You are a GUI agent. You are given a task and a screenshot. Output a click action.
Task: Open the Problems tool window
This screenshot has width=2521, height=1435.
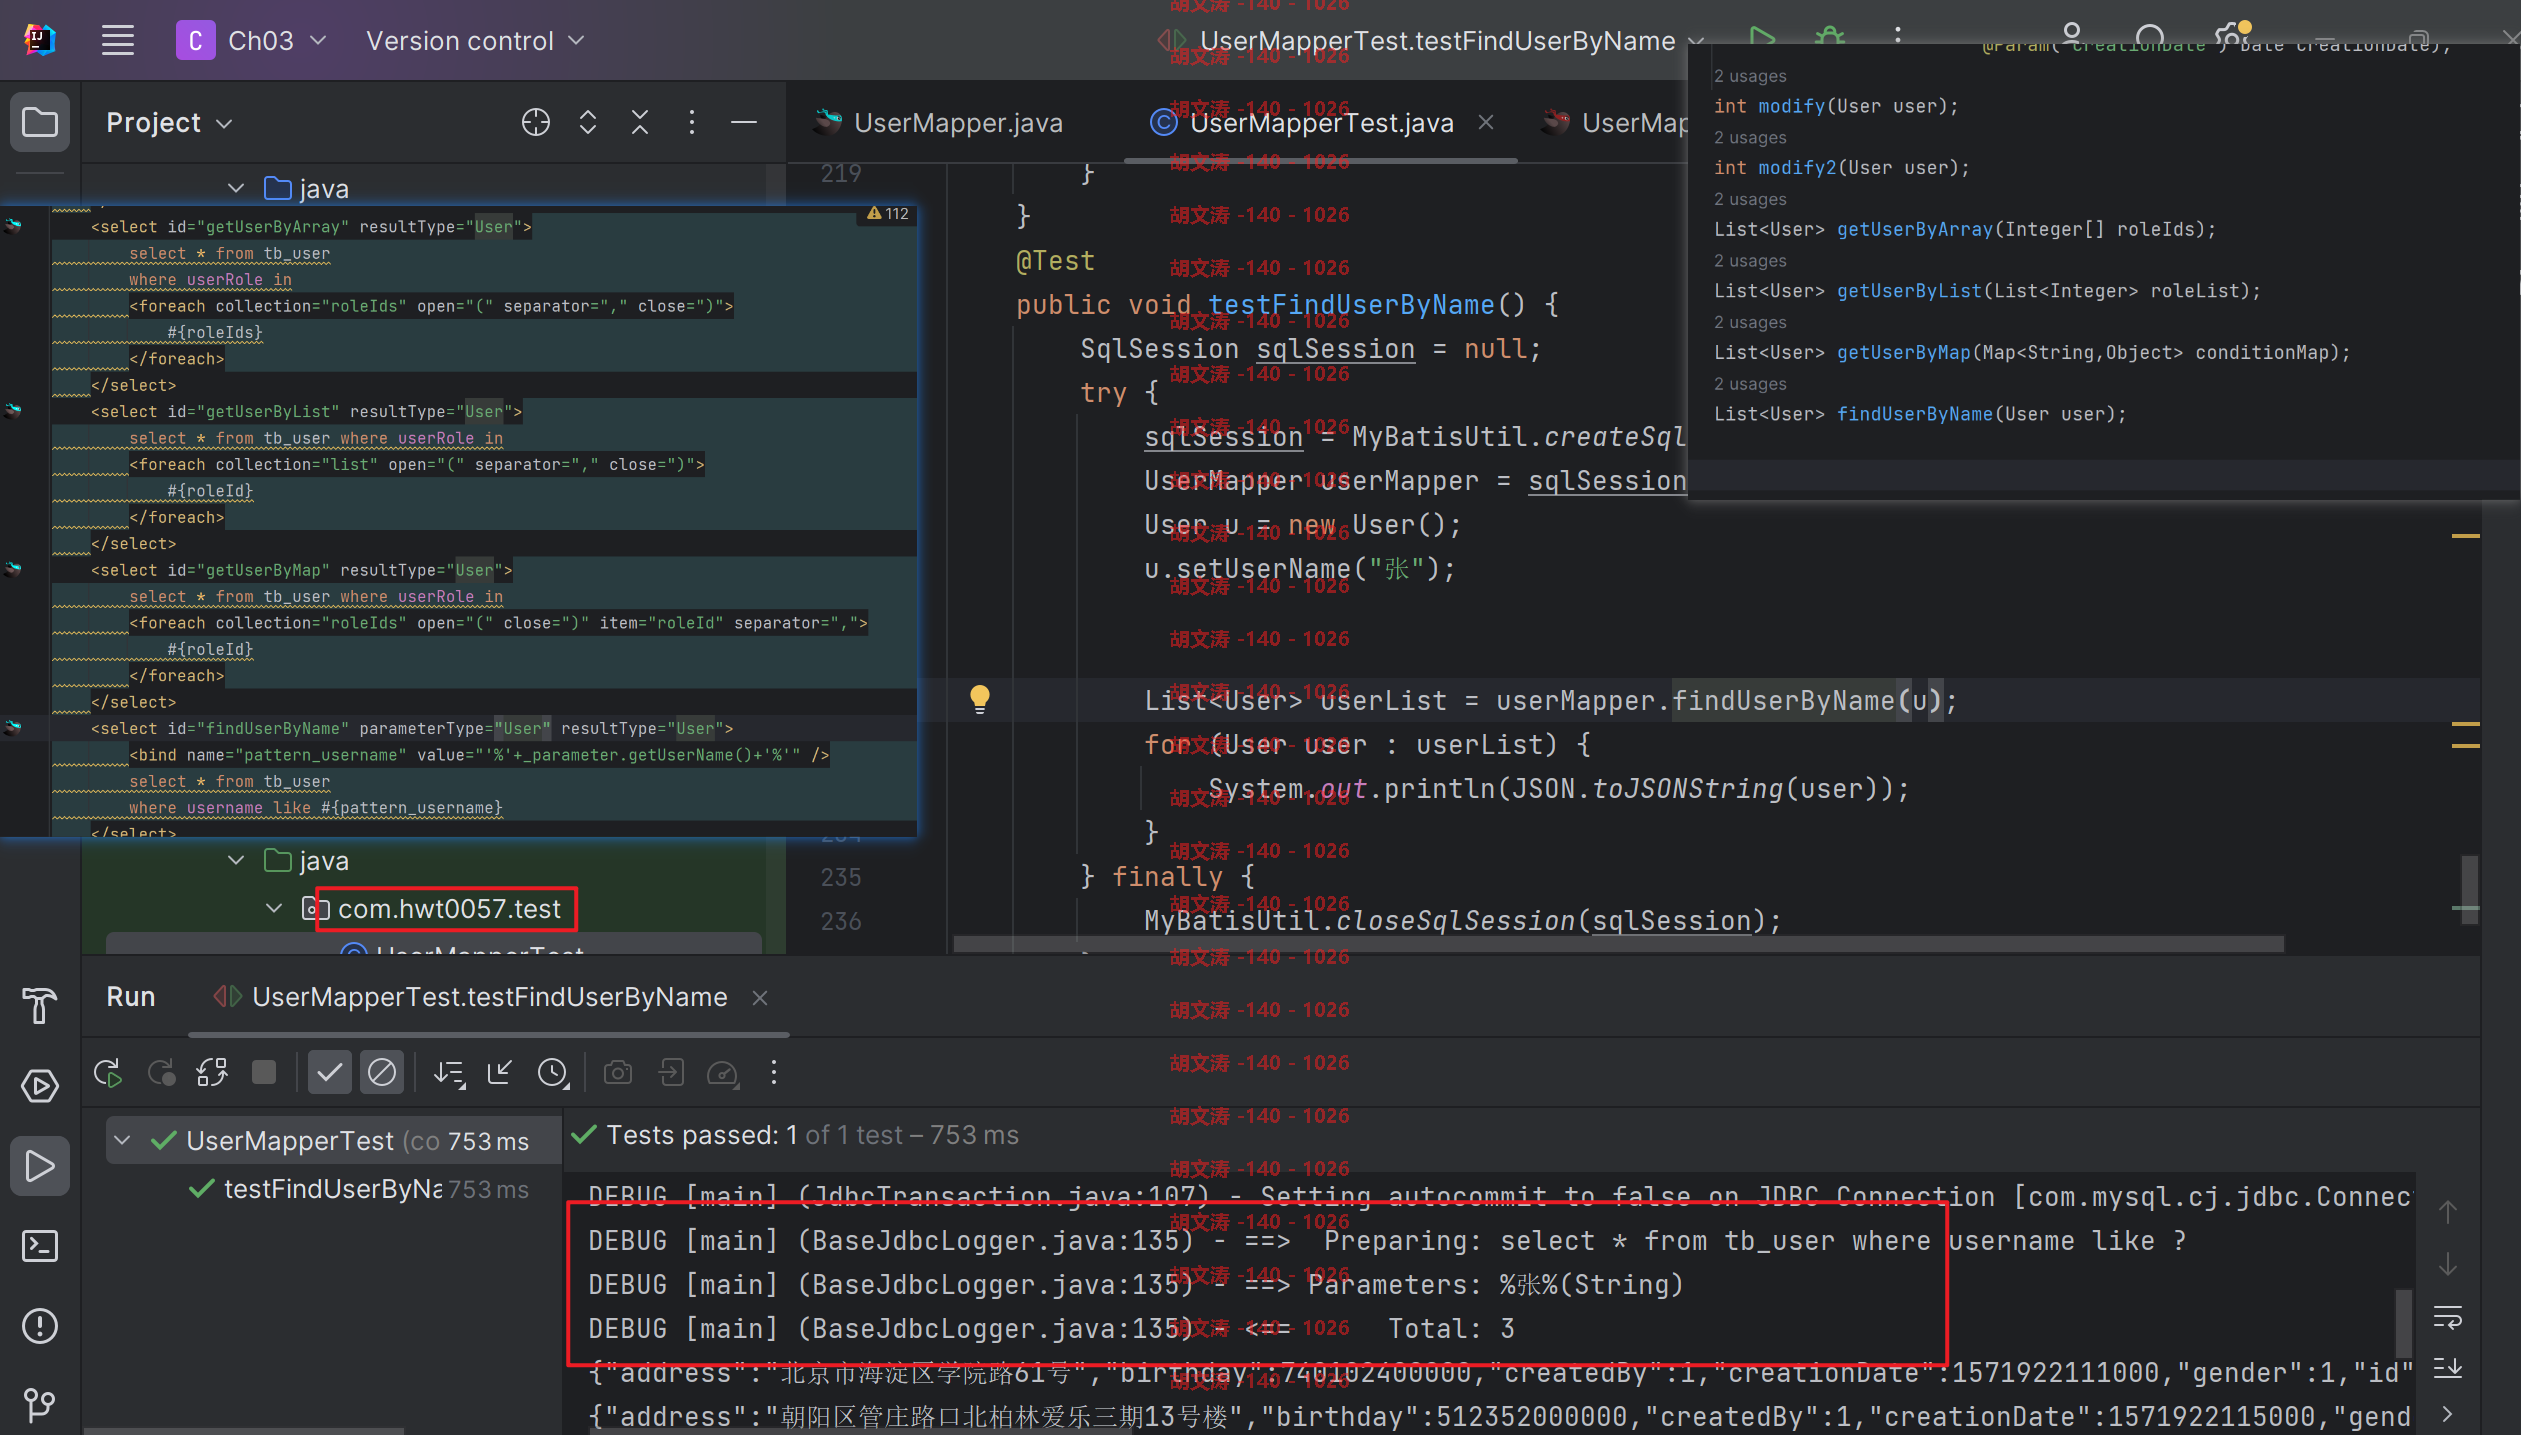click(40, 1326)
